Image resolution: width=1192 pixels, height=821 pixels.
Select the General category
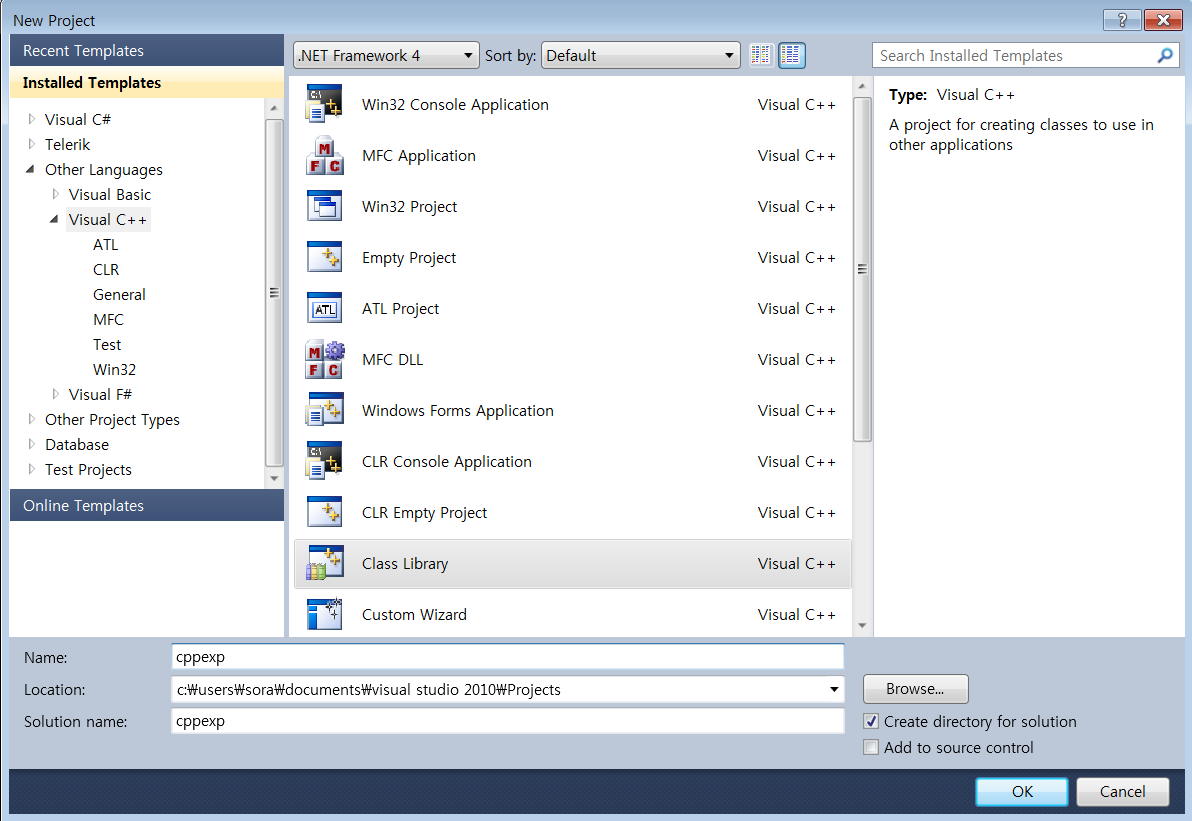click(x=119, y=295)
